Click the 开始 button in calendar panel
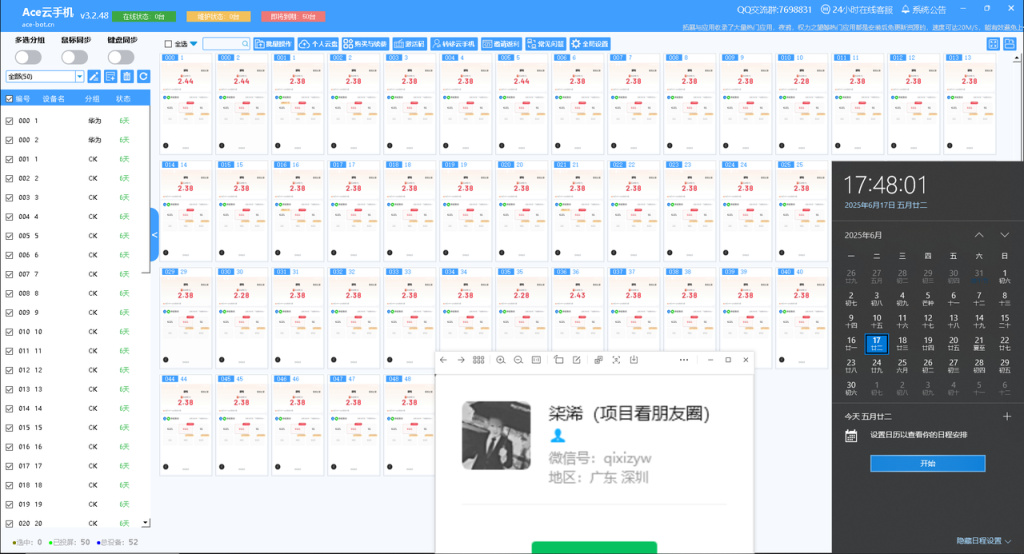 (927, 463)
